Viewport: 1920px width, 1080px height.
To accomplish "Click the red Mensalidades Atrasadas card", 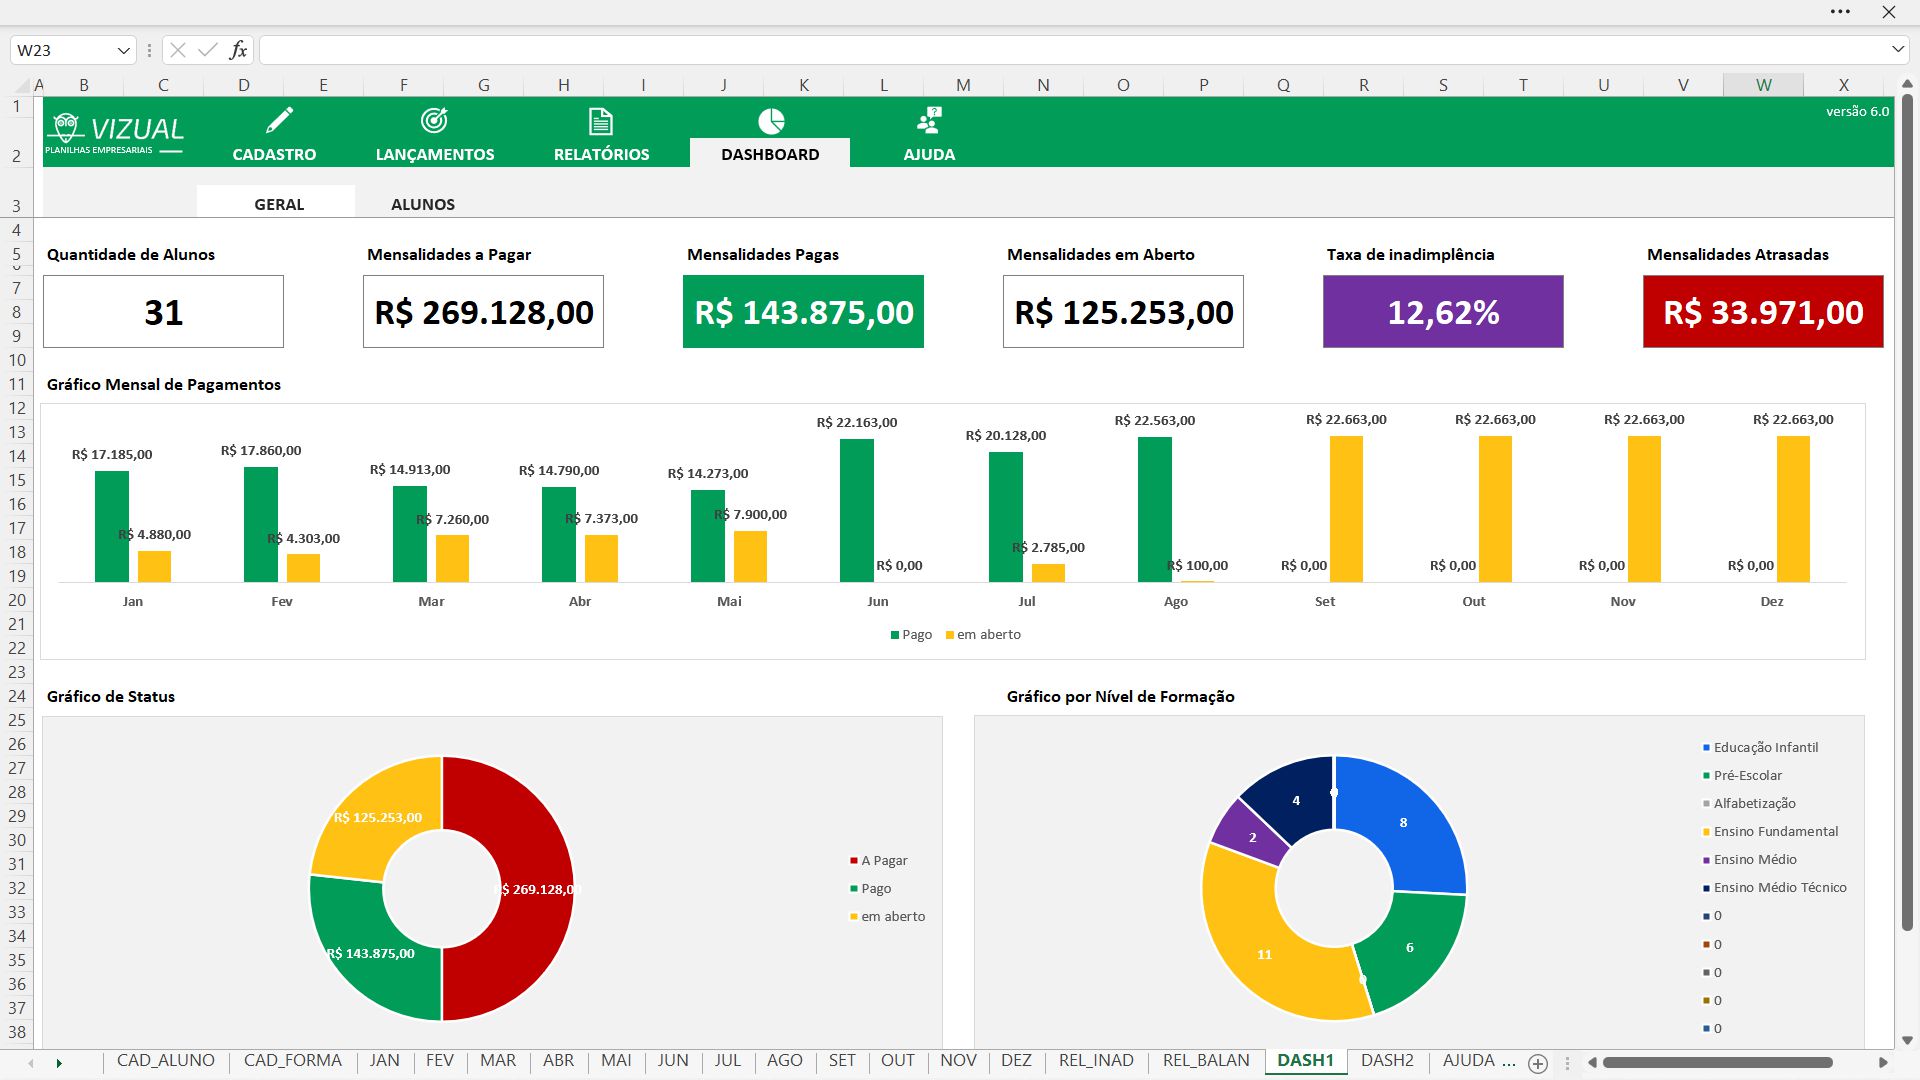I will click(1763, 312).
